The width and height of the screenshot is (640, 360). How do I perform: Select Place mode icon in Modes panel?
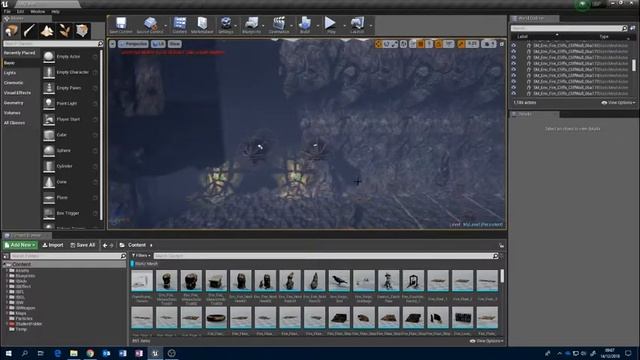click(x=11, y=31)
